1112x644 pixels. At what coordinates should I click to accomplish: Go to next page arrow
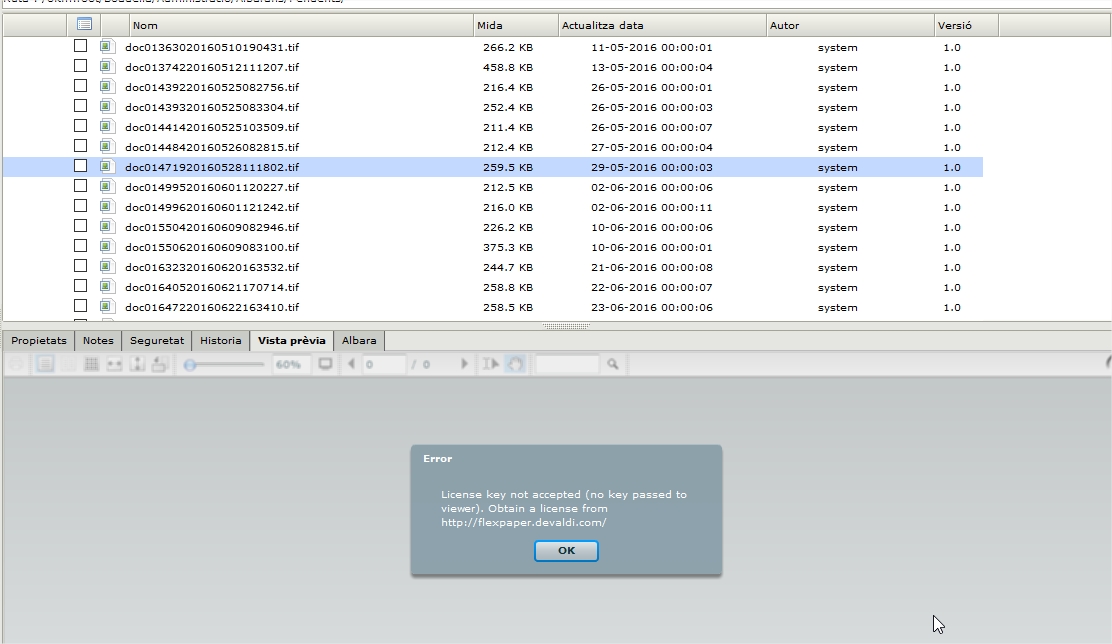click(x=464, y=365)
